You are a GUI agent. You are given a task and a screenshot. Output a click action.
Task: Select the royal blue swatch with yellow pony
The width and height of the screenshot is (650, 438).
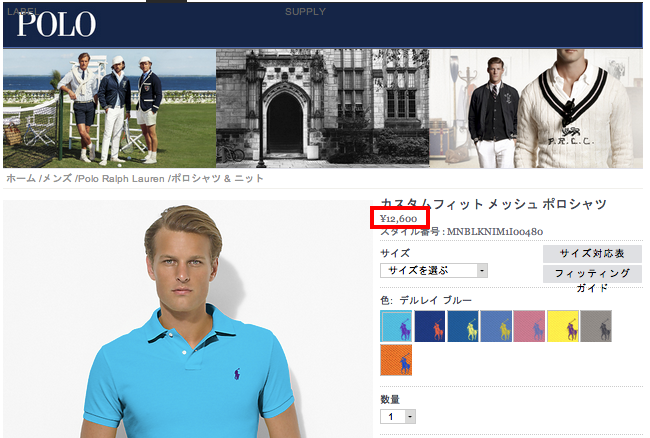click(x=463, y=326)
